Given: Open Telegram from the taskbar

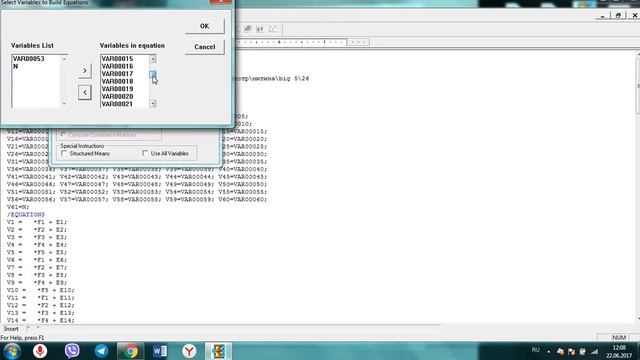Looking at the screenshot, I should [x=101, y=351].
